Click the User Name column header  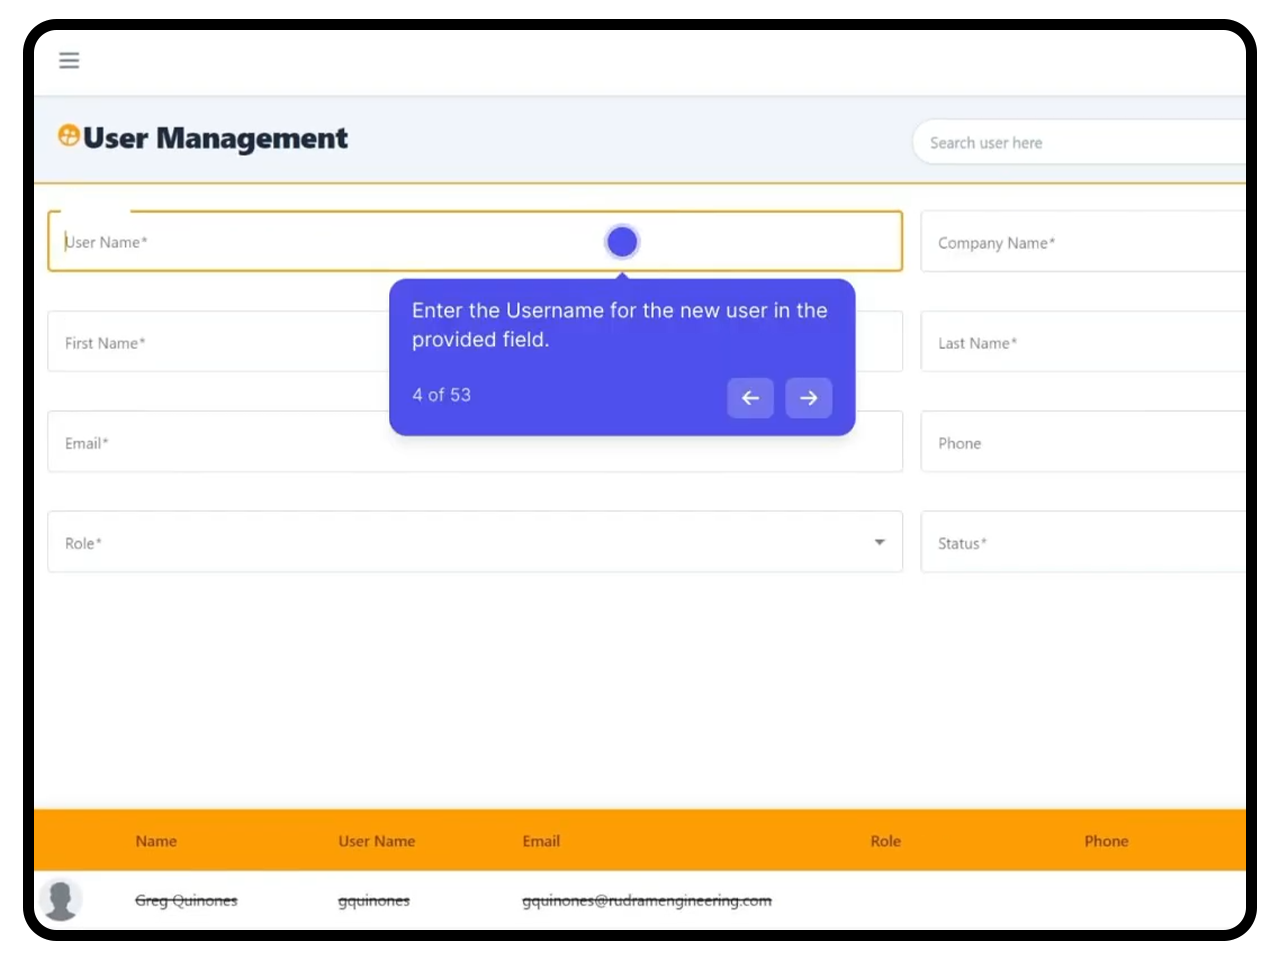point(377,841)
